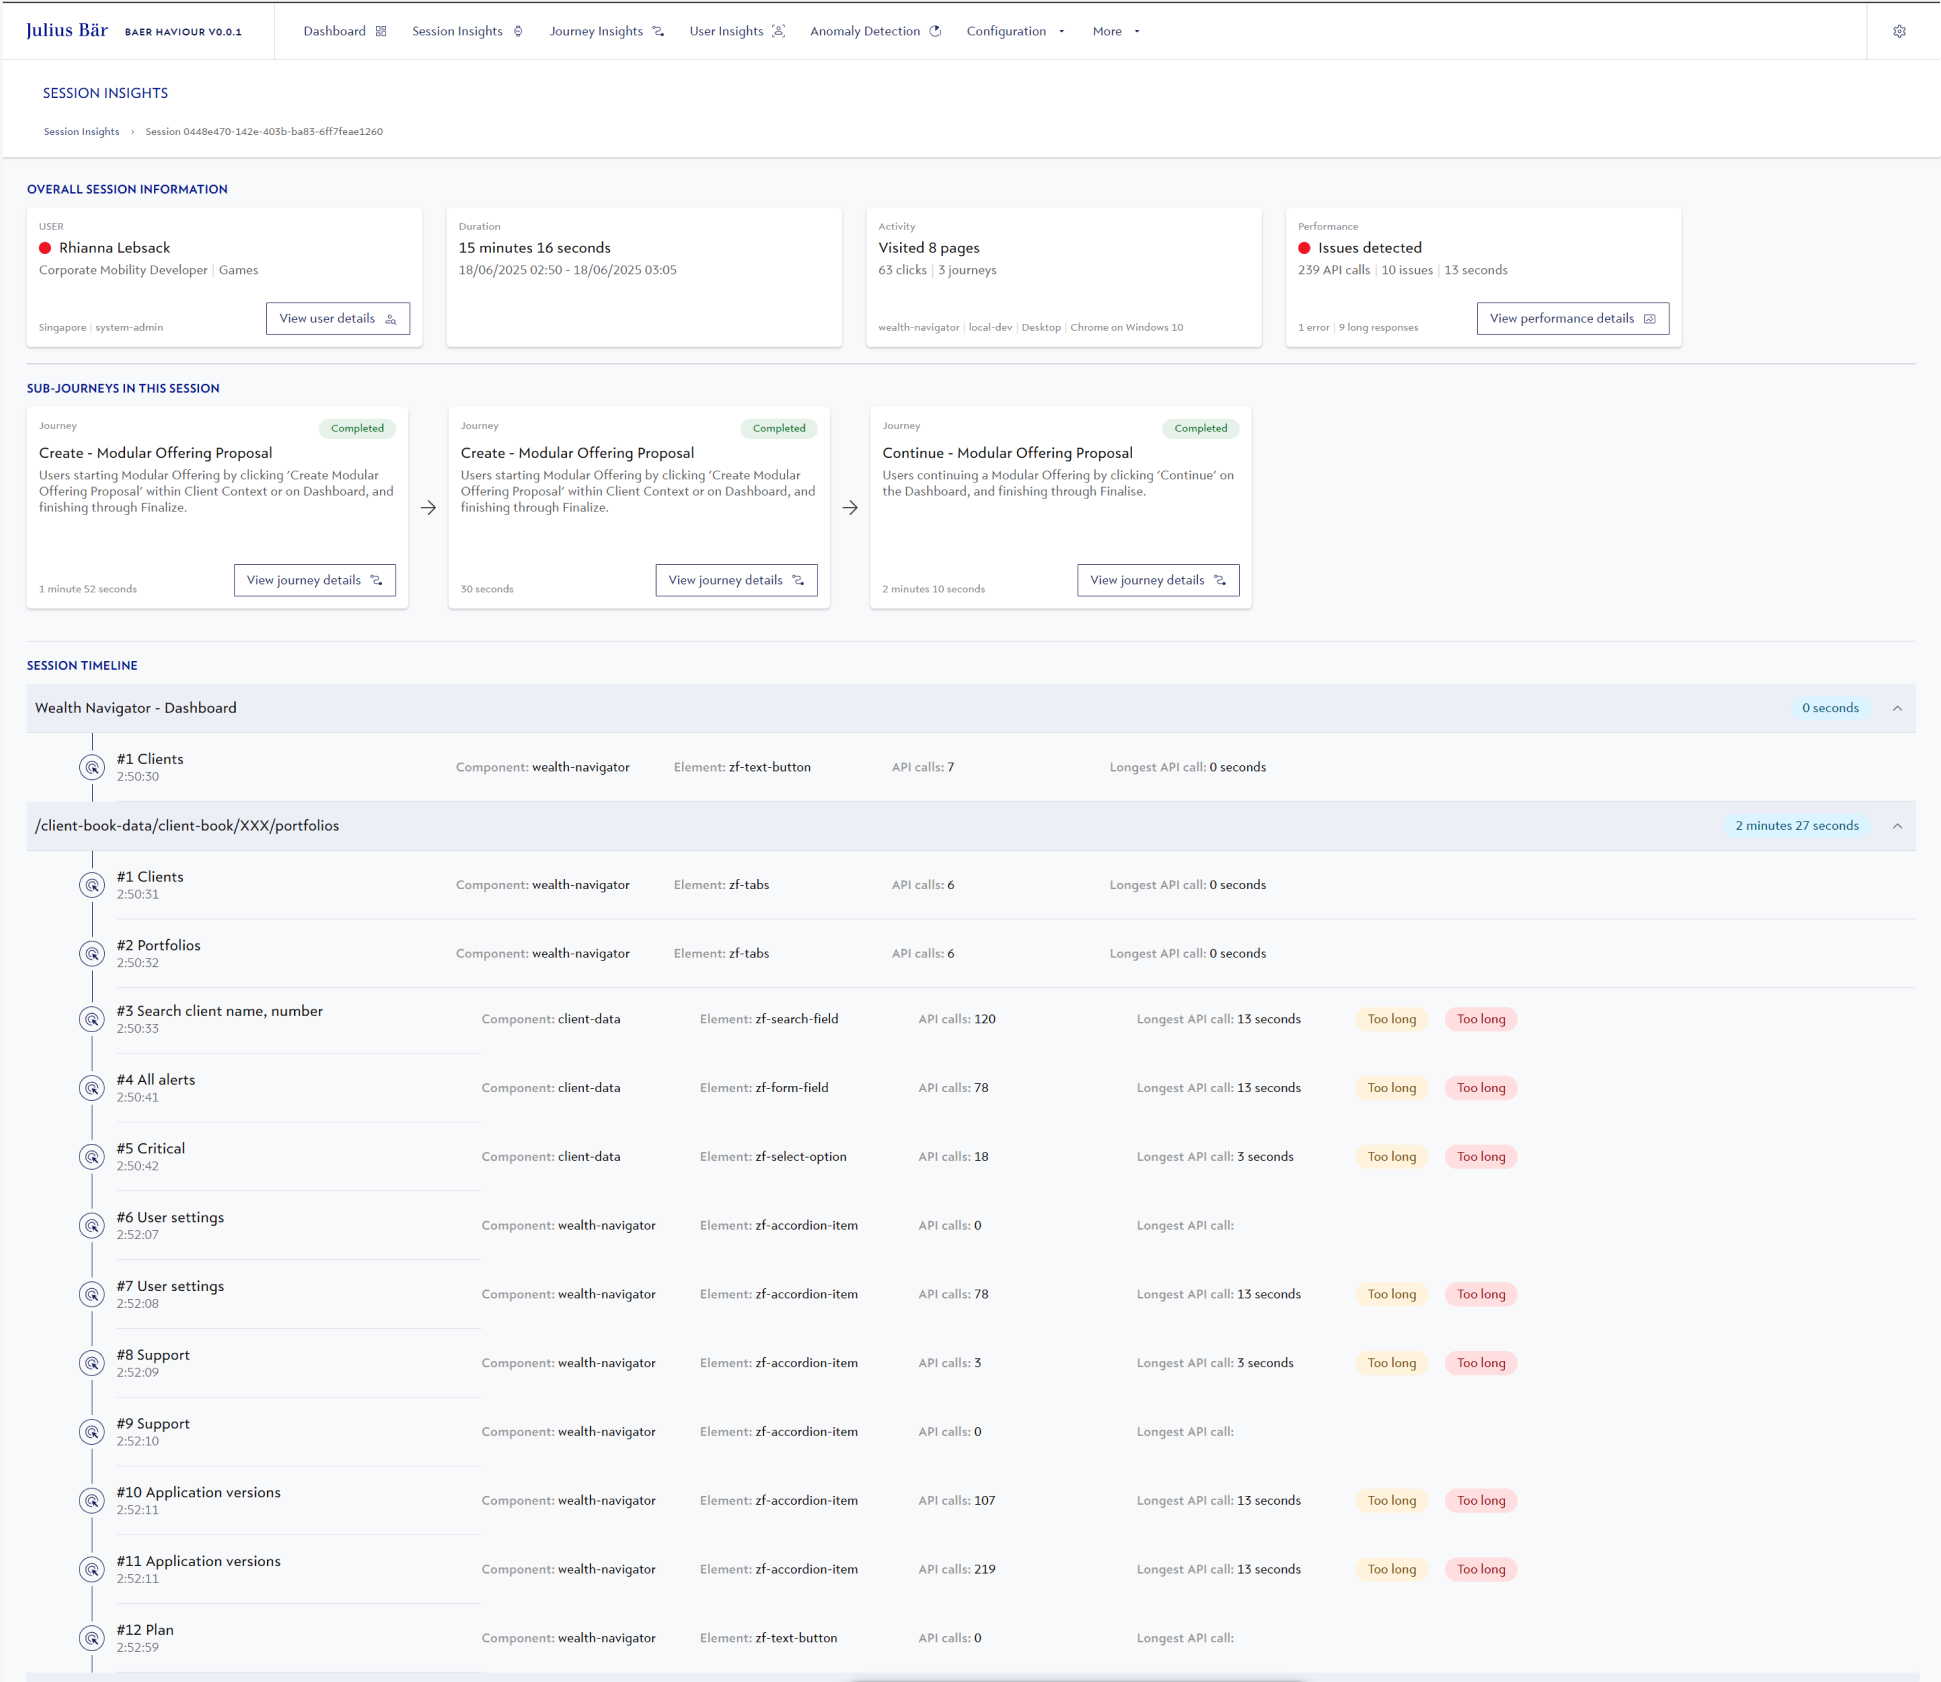
Task: Click 'Issues detected' performance status
Action: [x=1369, y=248]
